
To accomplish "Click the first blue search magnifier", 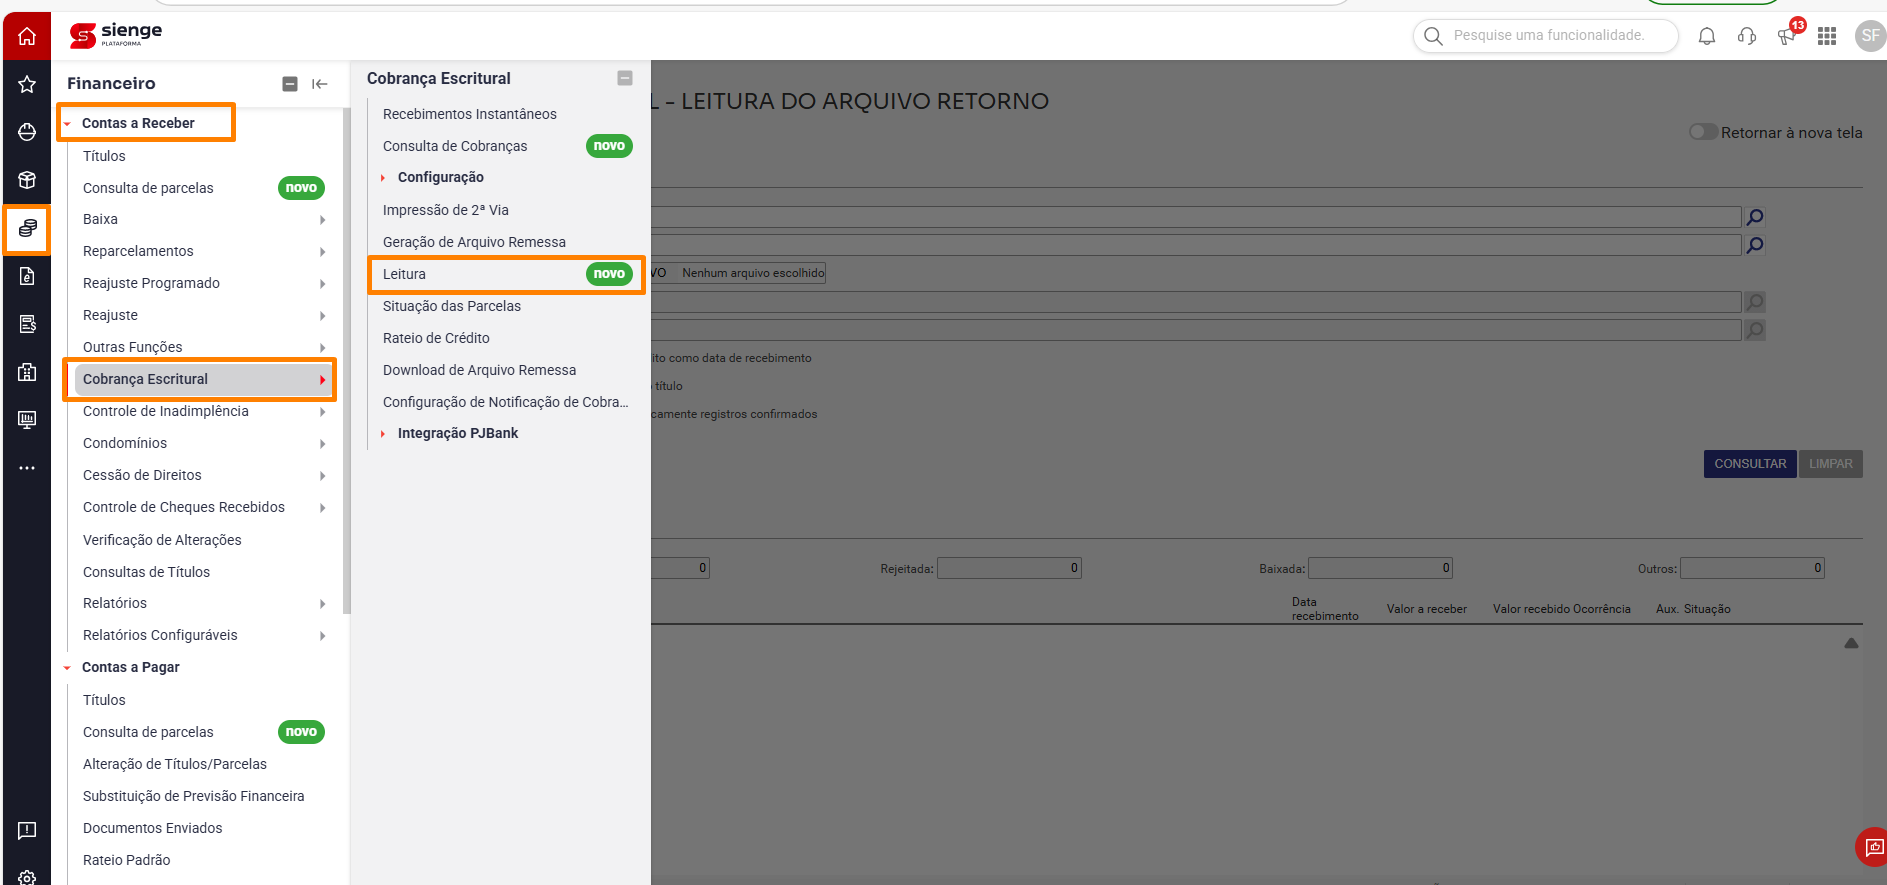I will point(1755,217).
